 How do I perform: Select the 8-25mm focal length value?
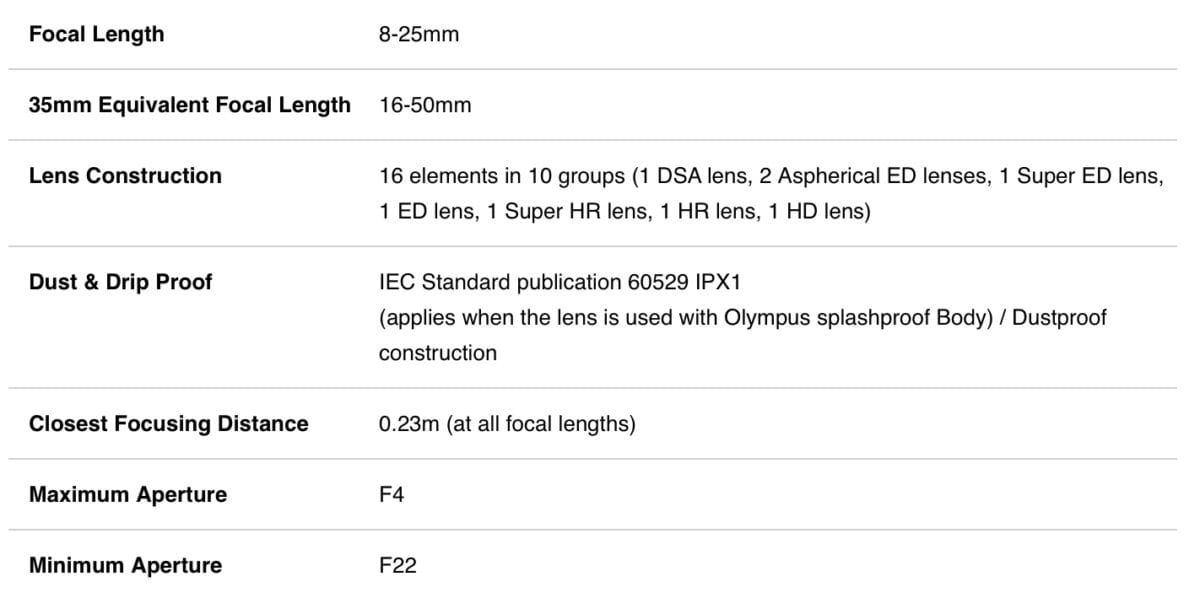pyautogui.click(x=419, y=34)
